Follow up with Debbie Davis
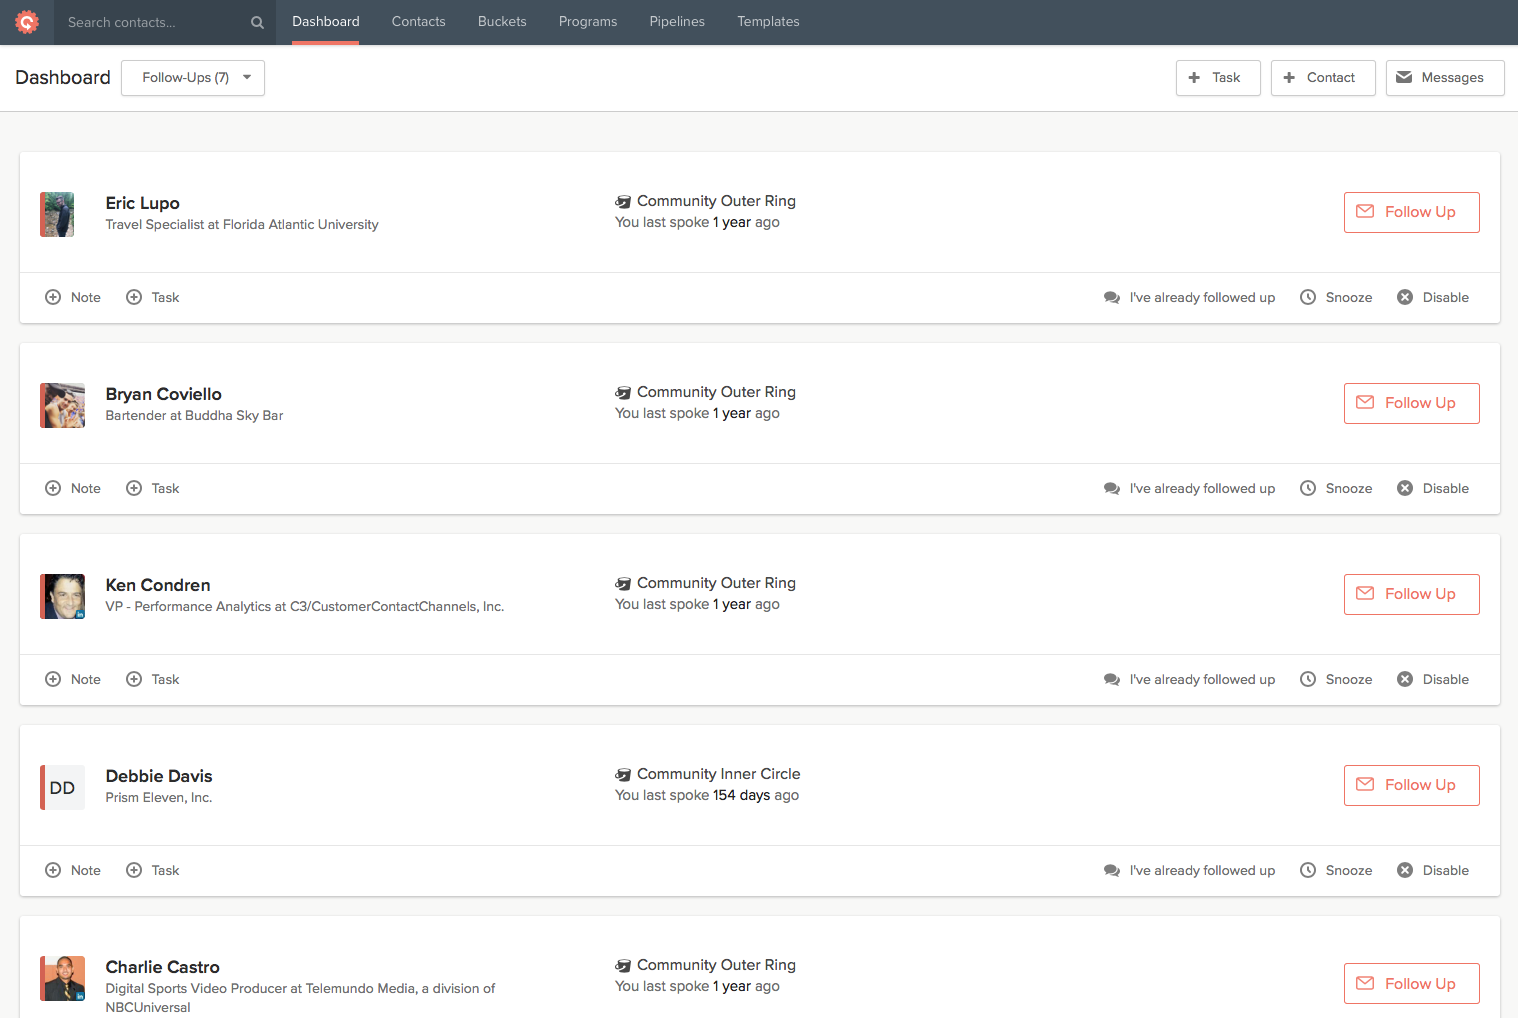This screenshot has width=1518, height=1018. tap(1412, 785)
